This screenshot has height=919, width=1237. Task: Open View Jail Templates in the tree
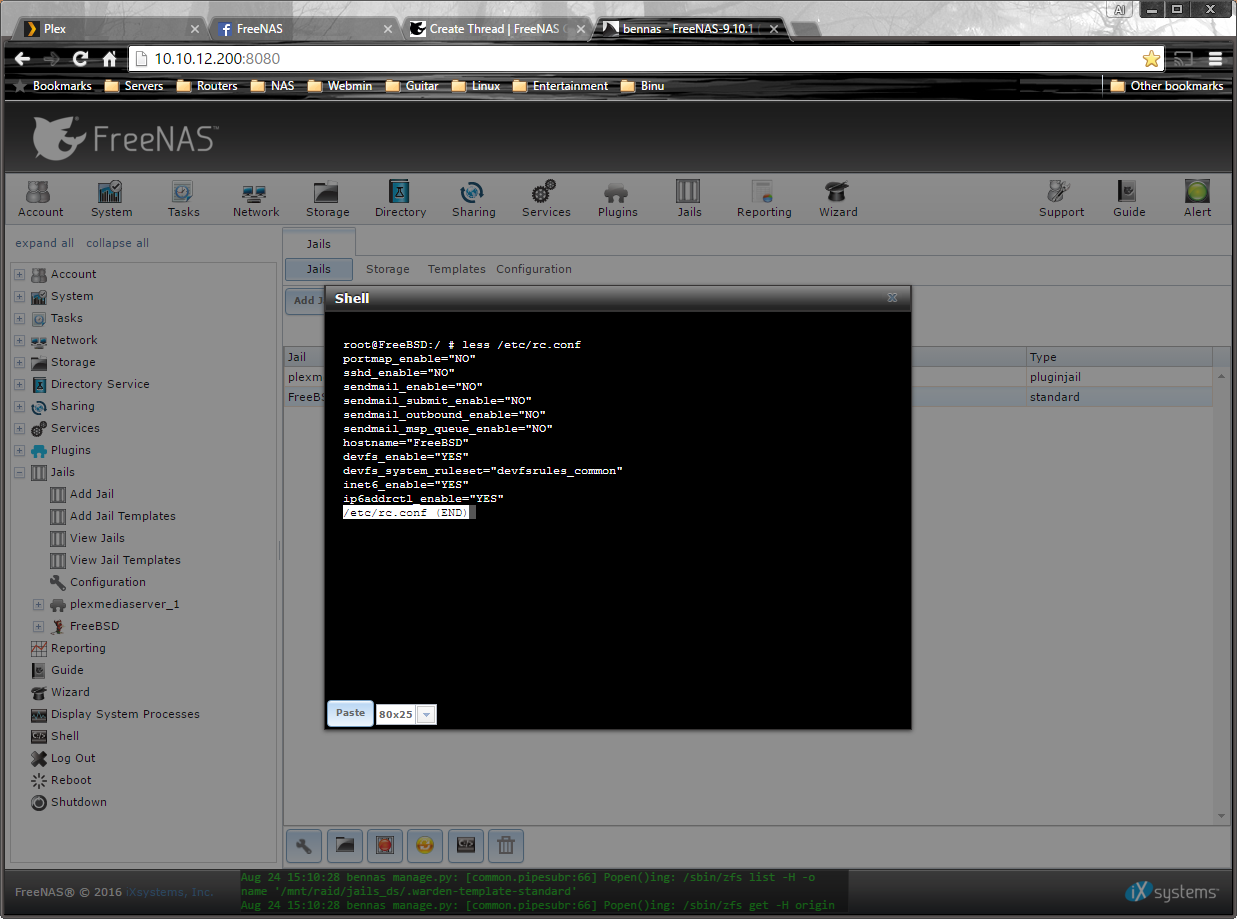(125, 560)
